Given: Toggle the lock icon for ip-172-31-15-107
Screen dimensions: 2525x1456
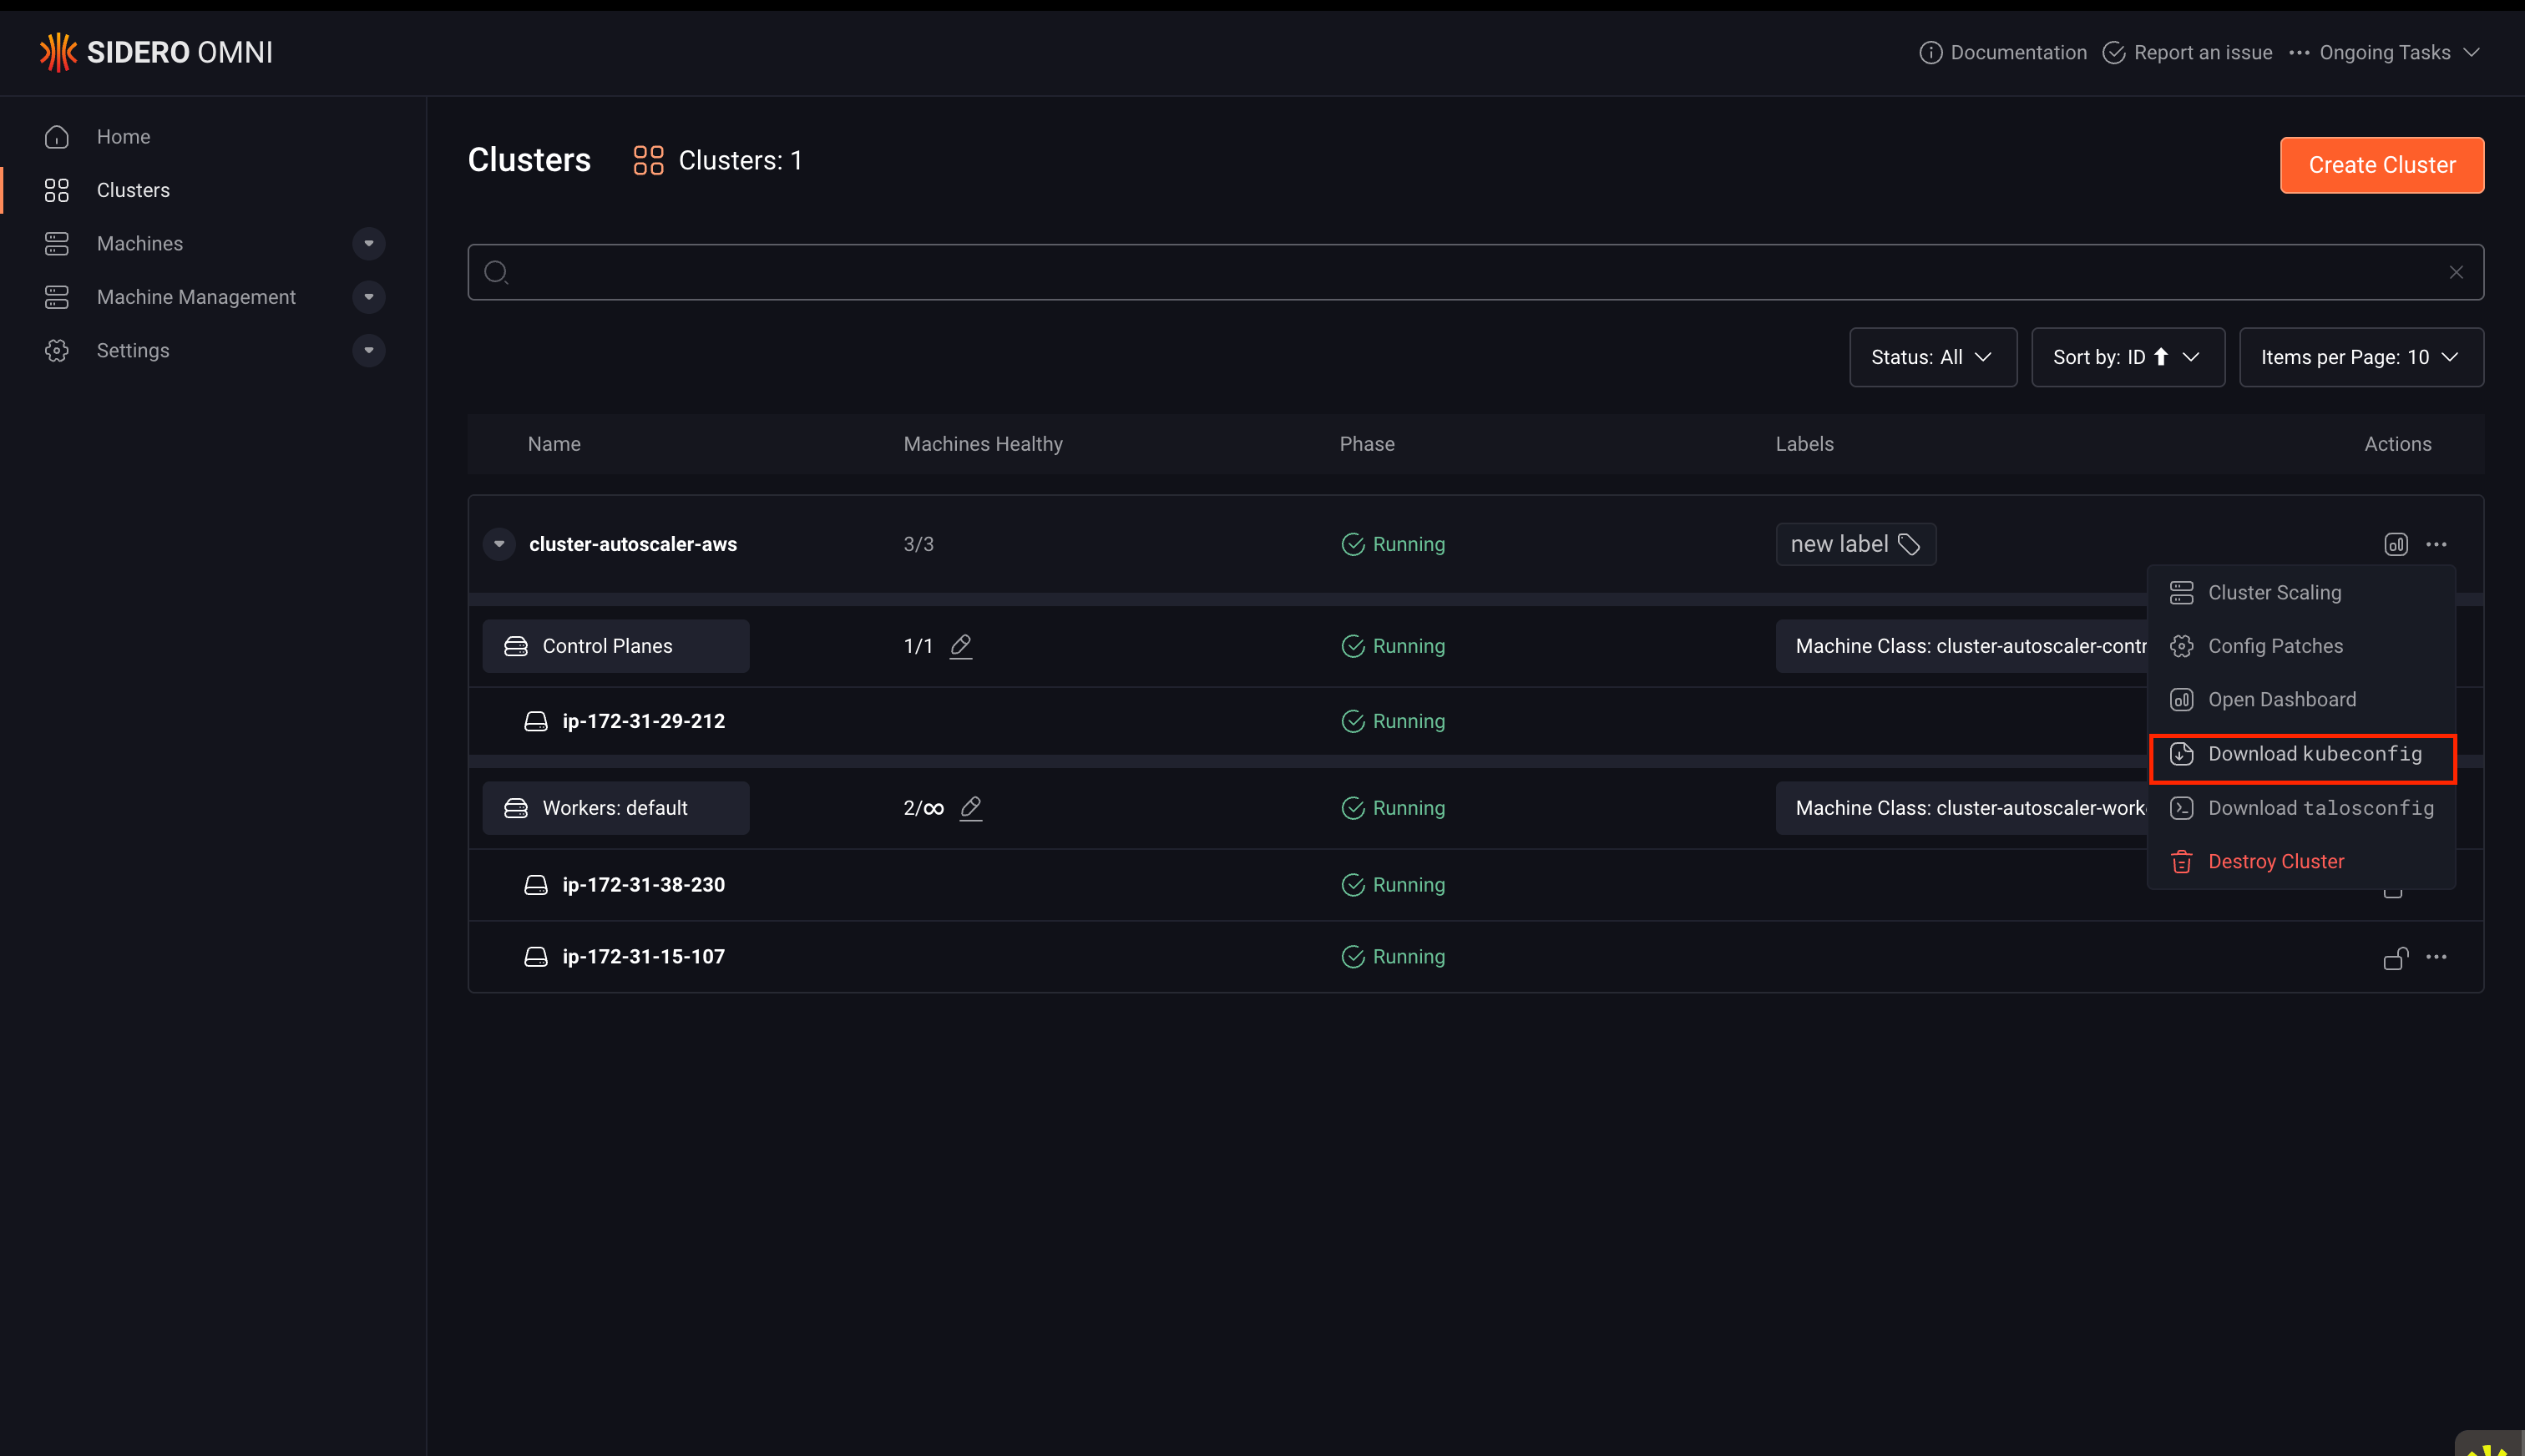Looking at the screenshot, I should (2395, 958).
